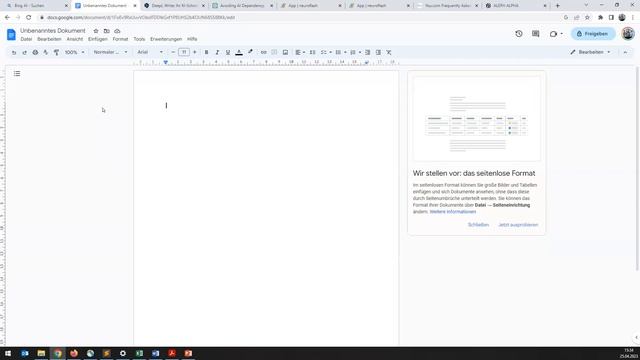640x360 pixels.
Task: Open Outlook from the taskbar
Action: click(25, 353)
